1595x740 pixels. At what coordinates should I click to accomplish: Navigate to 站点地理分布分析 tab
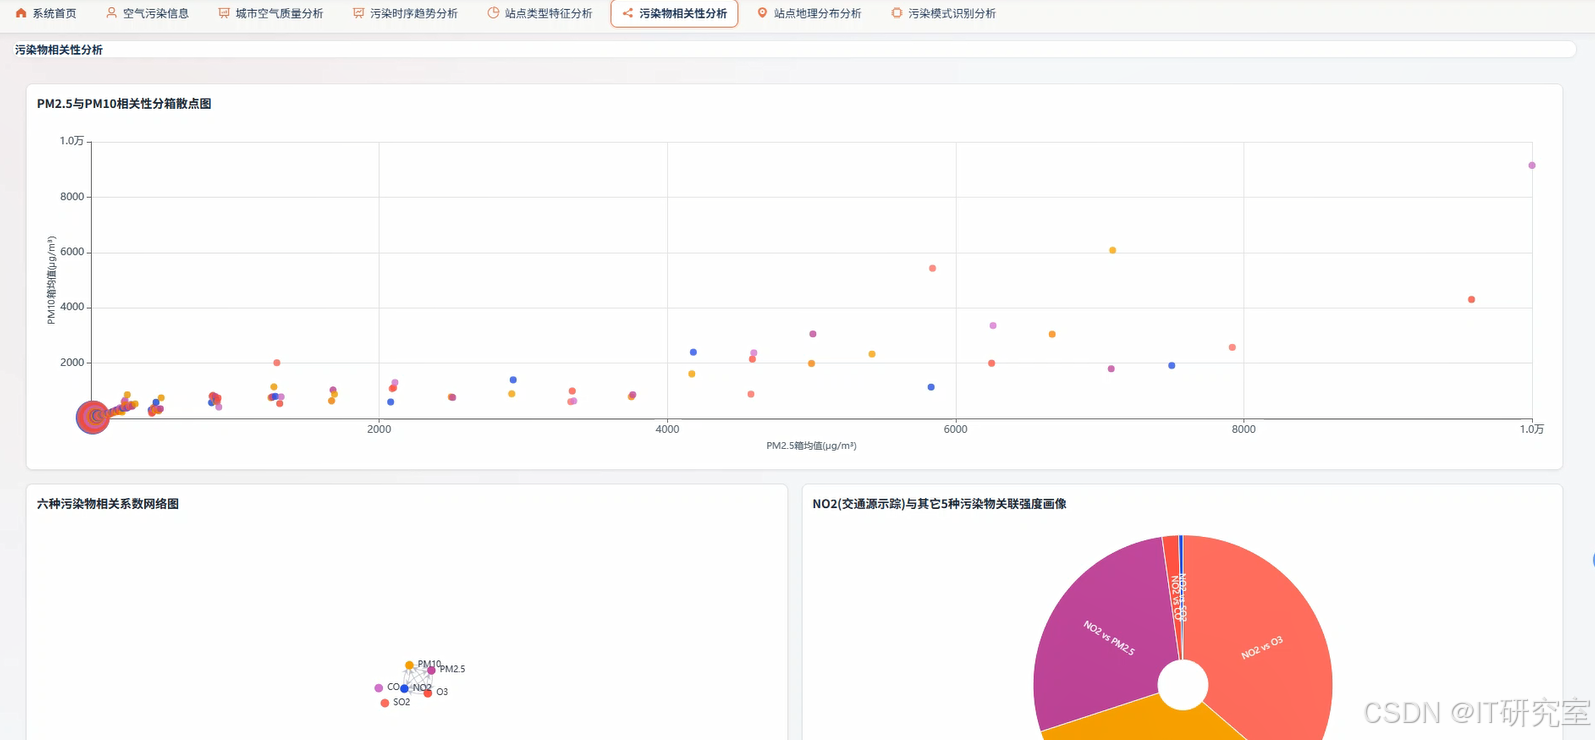[x=809, y=14]
